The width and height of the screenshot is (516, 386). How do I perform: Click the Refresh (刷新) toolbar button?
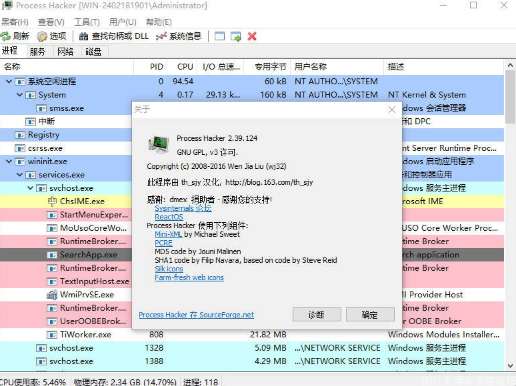(x=15, y=36)
